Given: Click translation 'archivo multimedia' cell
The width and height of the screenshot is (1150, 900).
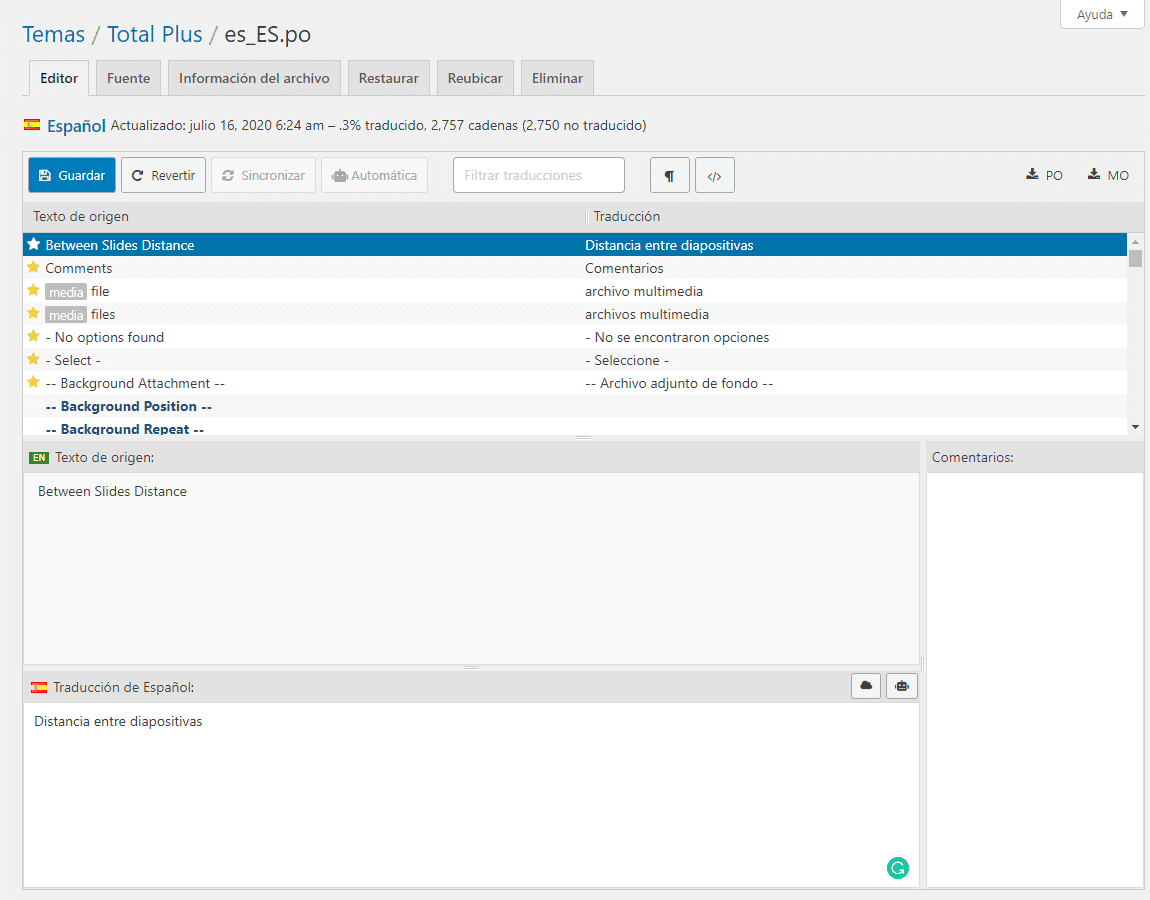Looking at the screenshot, I should [644, 291].
